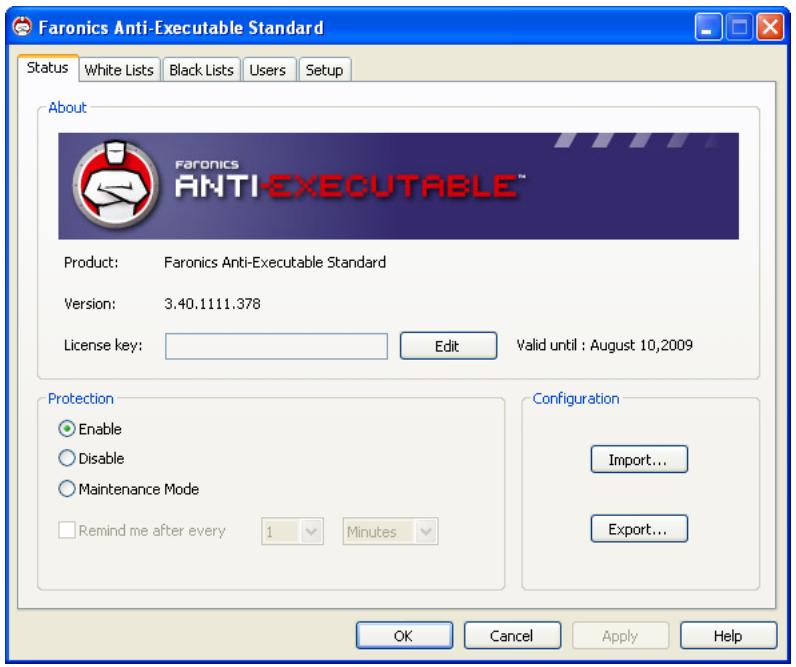796x667 pixels.
Task: Select the Enable protection radio button
Action: (x=67, y=429)
